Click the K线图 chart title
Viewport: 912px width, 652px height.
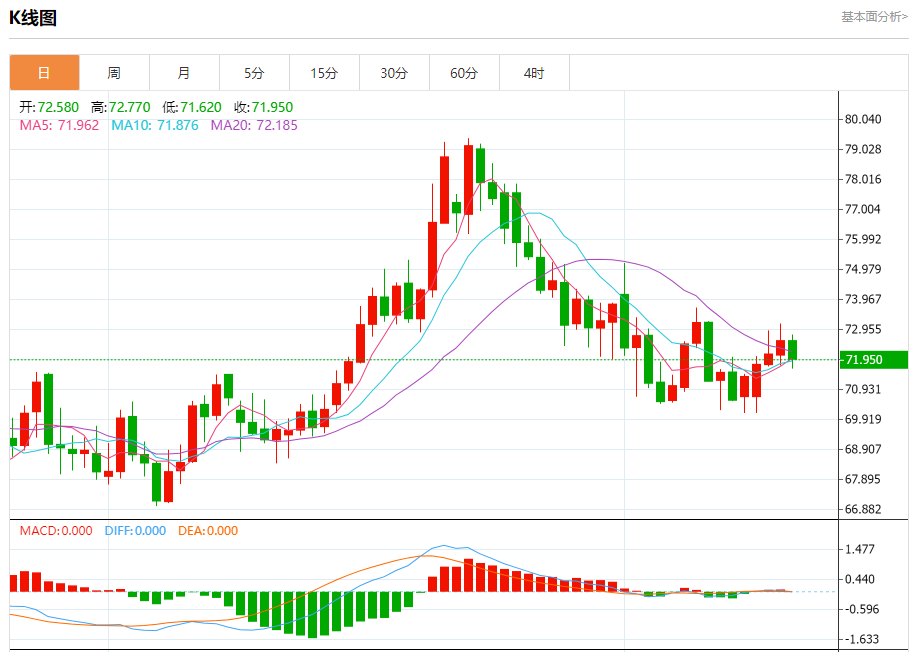[33, 17]
